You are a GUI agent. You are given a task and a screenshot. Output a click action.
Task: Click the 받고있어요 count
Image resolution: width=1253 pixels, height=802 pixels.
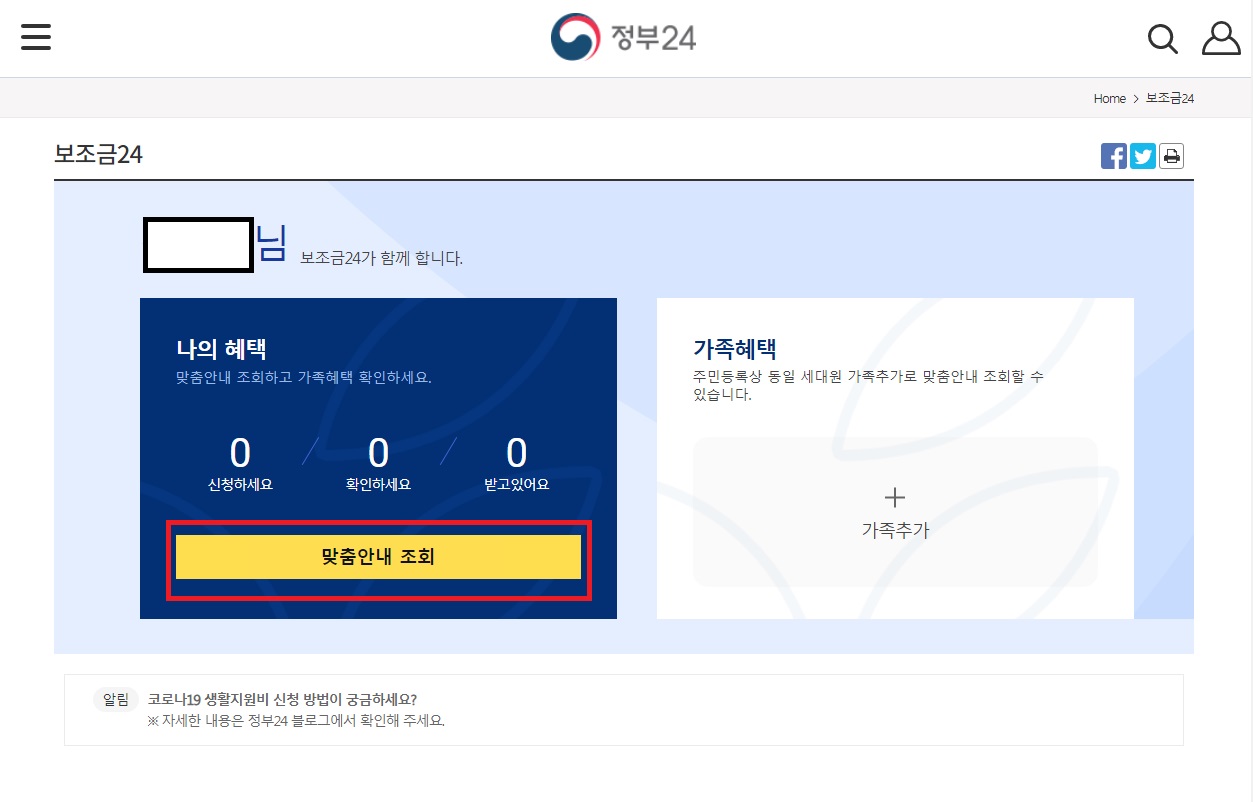pyautogui.click(x=516, y=454)
